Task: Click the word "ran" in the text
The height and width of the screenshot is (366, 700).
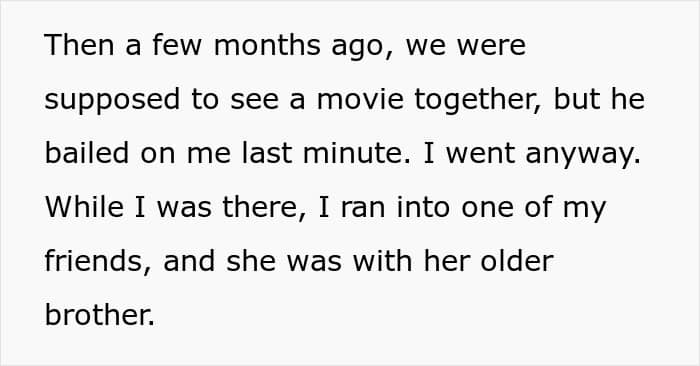Action: tap(362, 210)
